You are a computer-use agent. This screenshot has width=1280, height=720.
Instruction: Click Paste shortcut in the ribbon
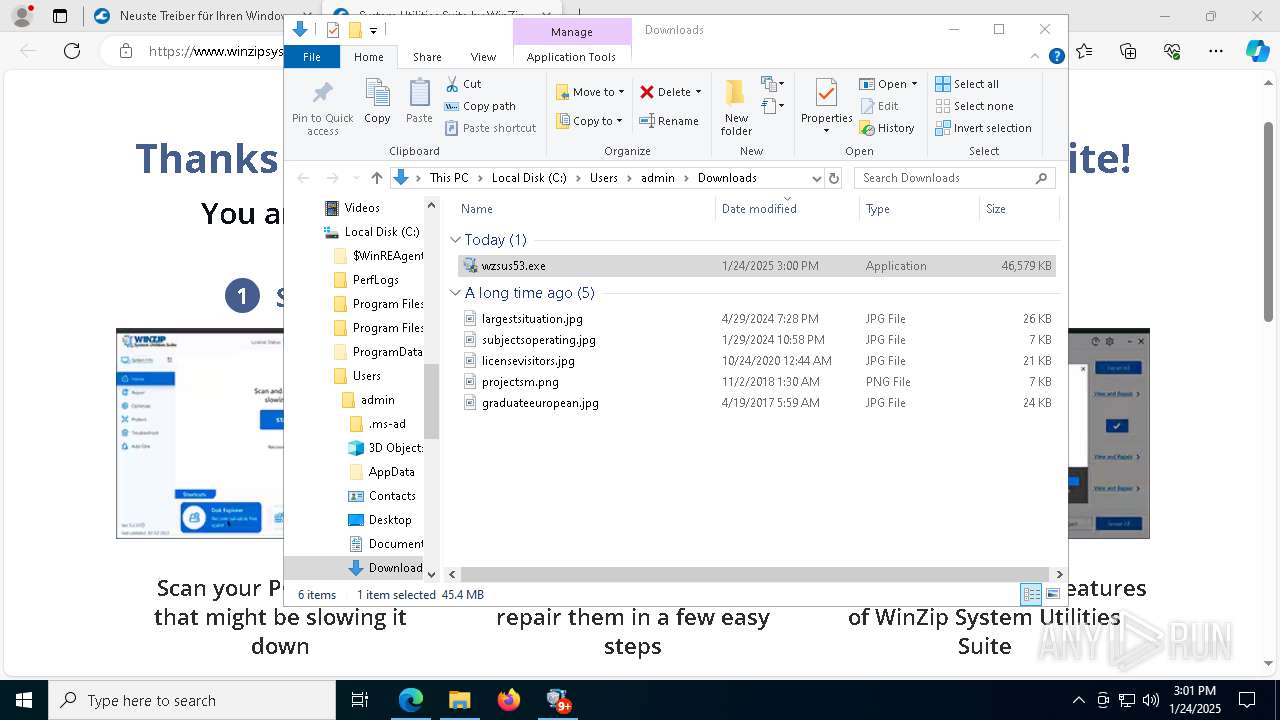pos(490,128)
